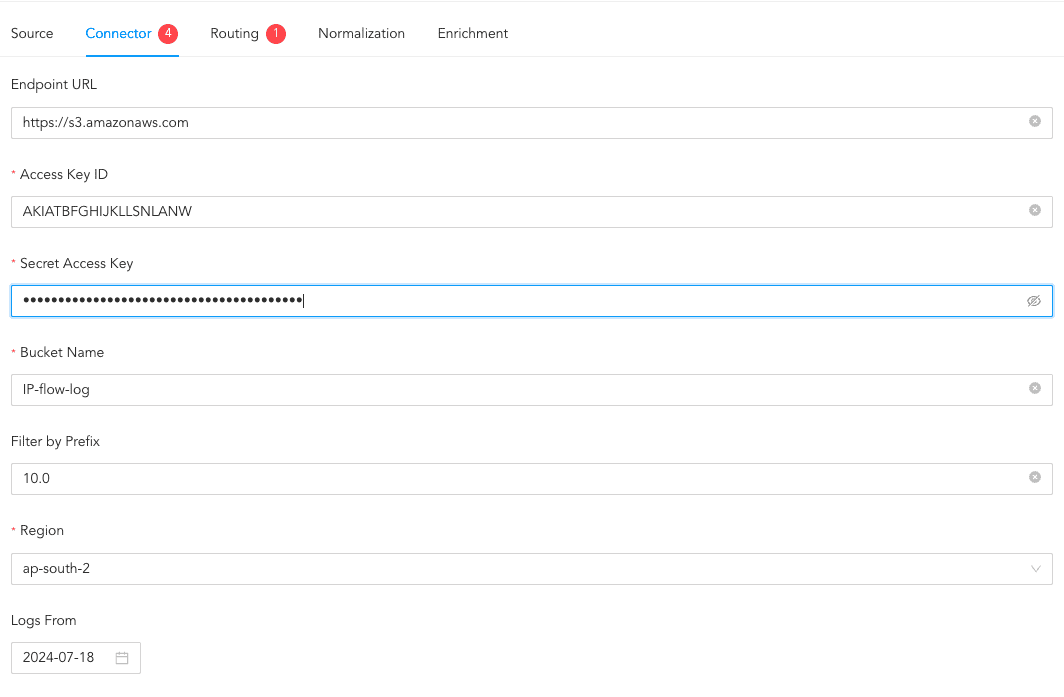
Task: Clear the Access Key ID field
Action: pos(1035,211)
